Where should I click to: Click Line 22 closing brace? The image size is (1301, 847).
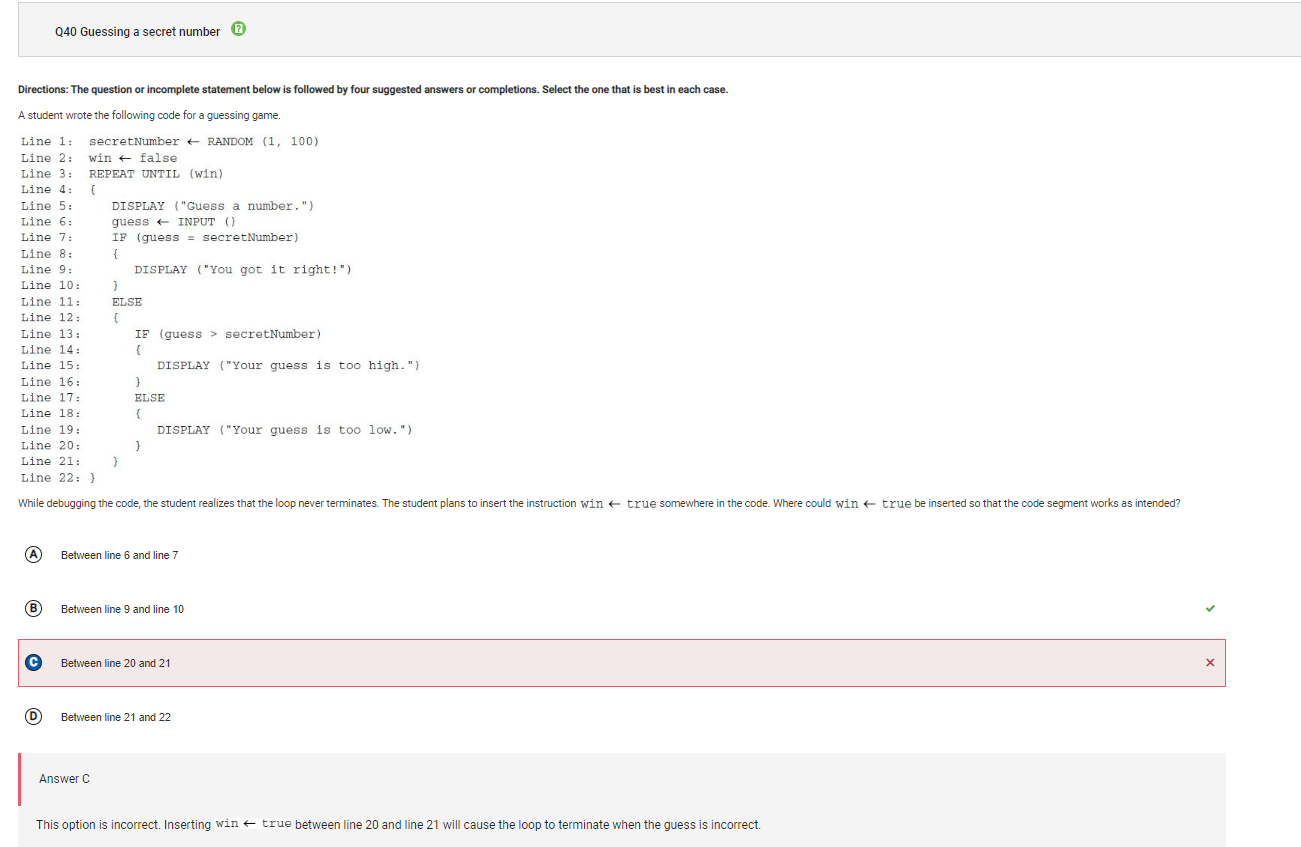tap(92, 478)
